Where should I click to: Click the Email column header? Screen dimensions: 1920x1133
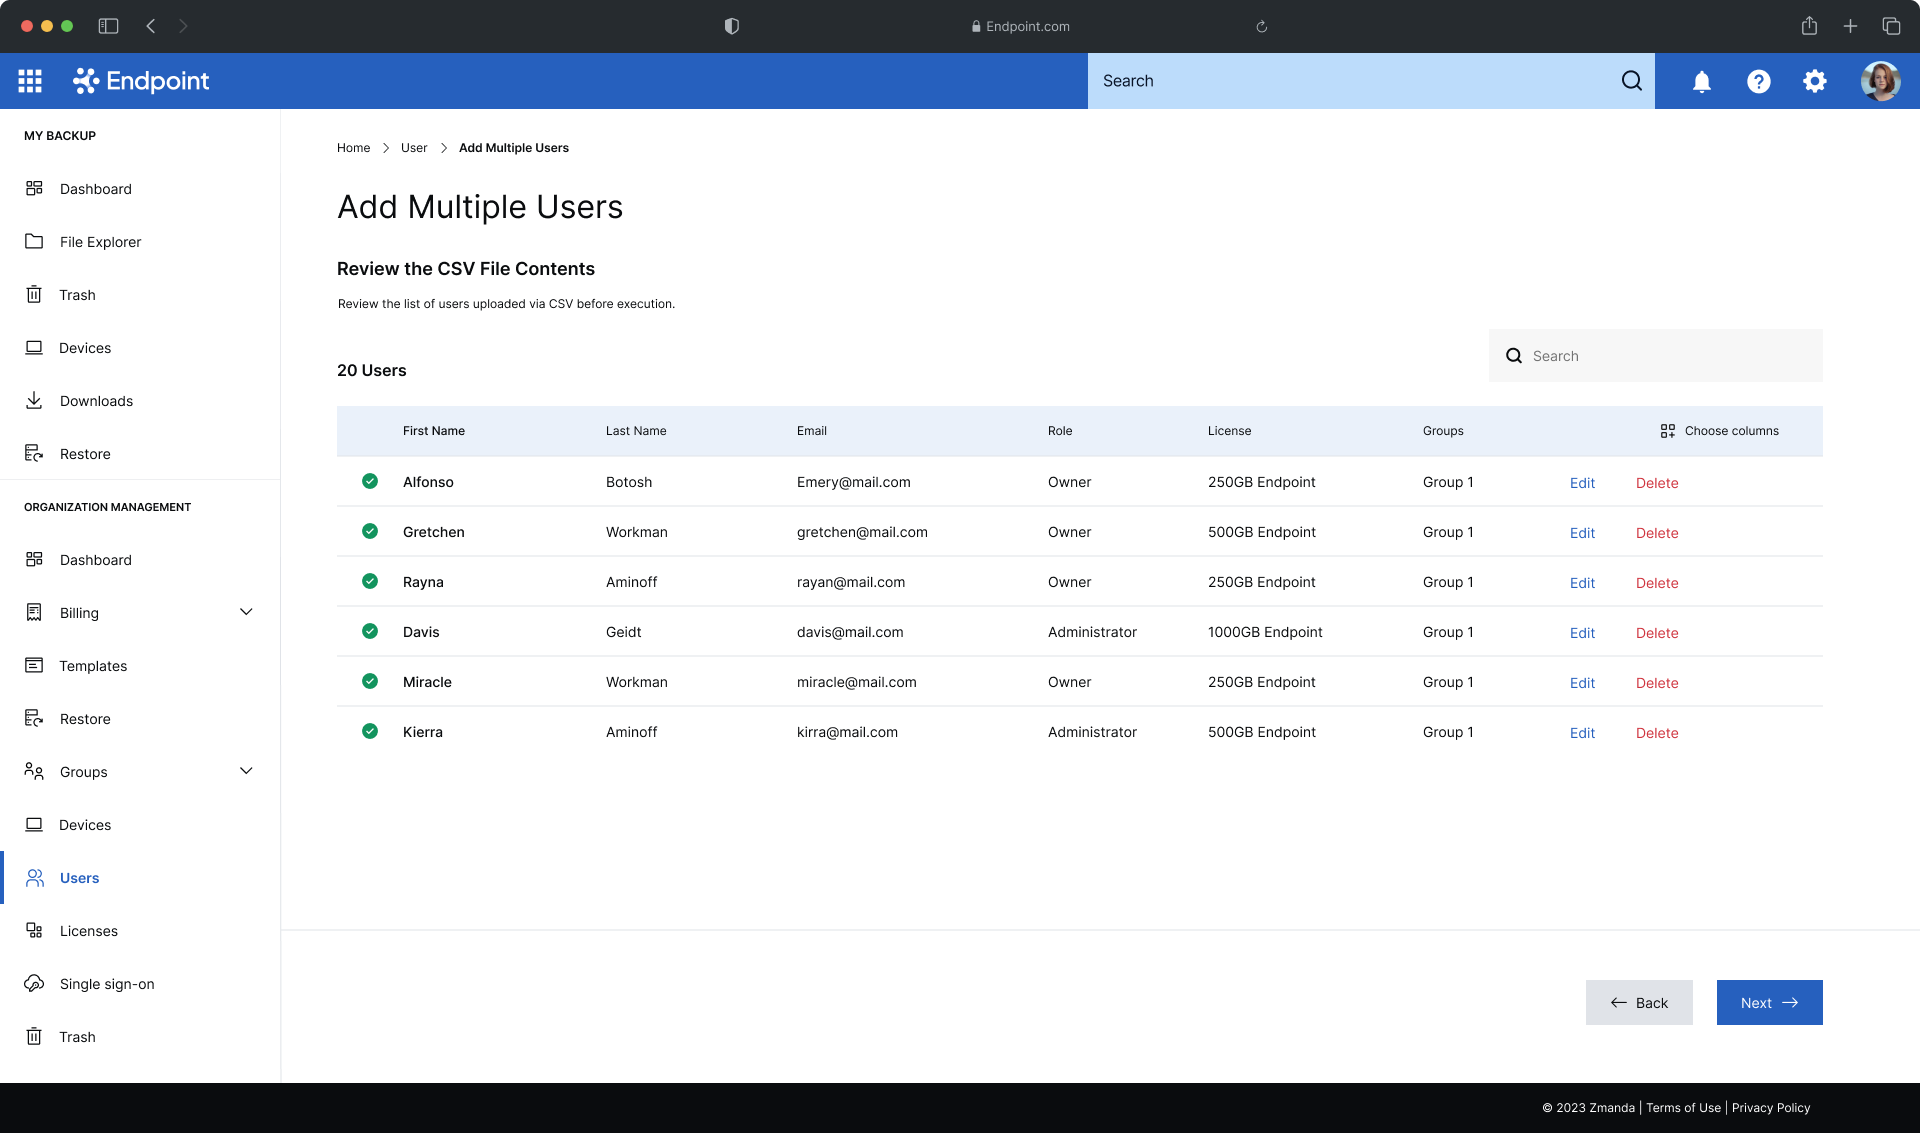[812, 431]
